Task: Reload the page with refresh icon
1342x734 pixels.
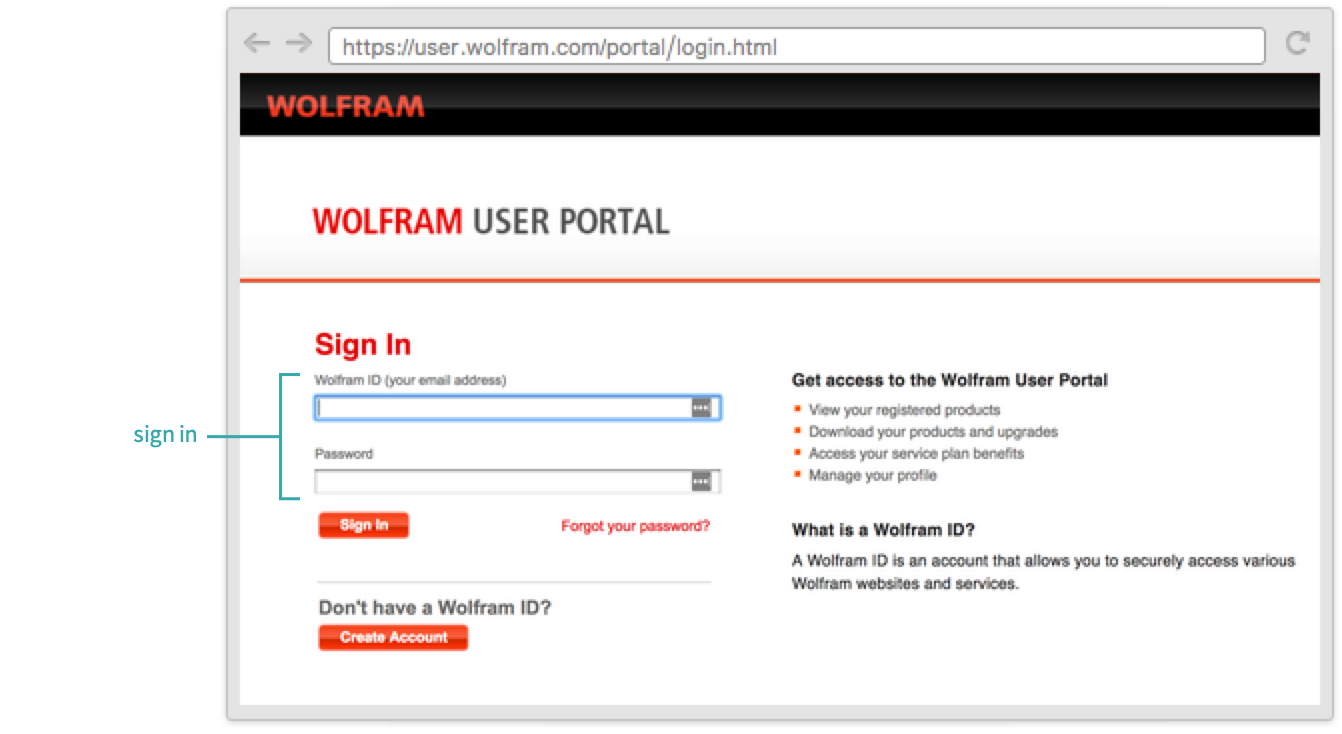Action: 1298,43
